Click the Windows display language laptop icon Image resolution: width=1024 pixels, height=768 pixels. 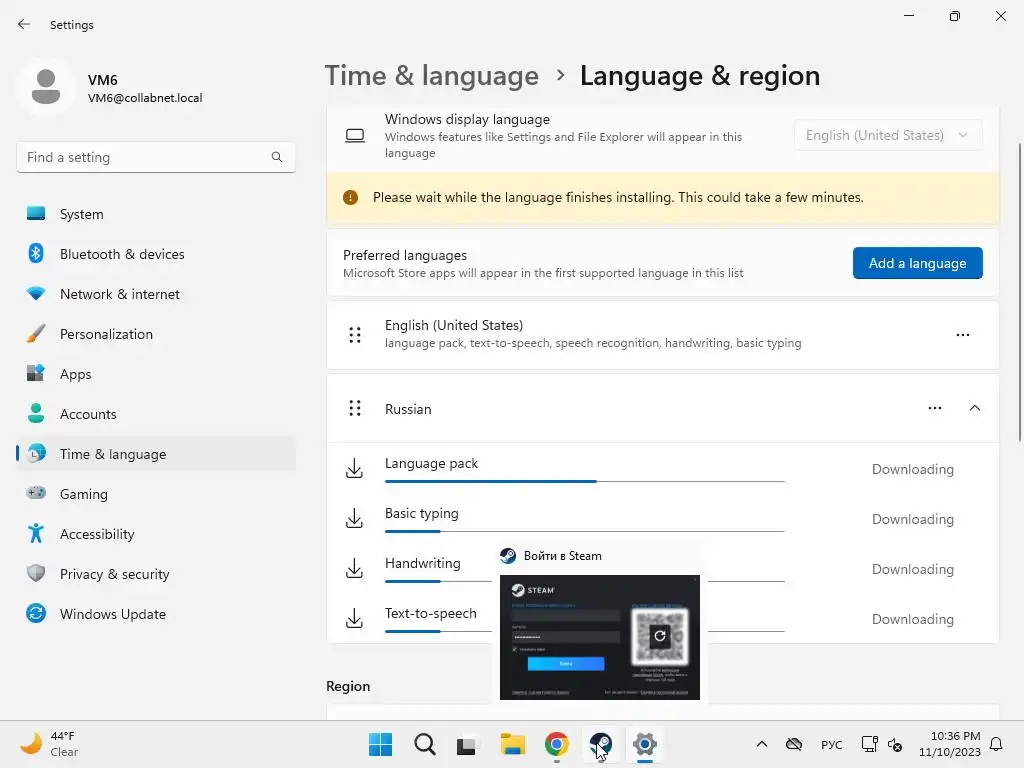(x=355, y=135)
